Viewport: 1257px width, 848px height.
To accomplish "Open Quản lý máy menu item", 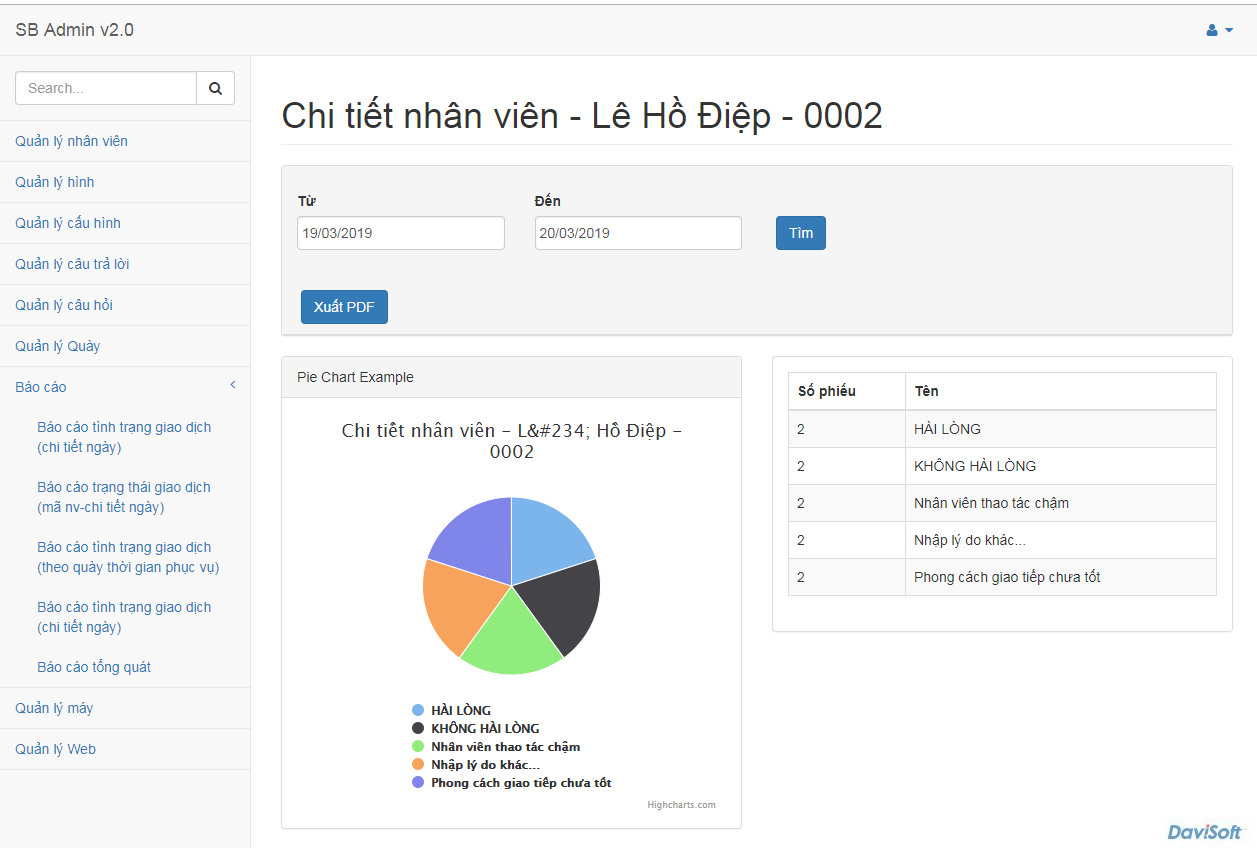I will pyautogui.click(x=54, y=708).
